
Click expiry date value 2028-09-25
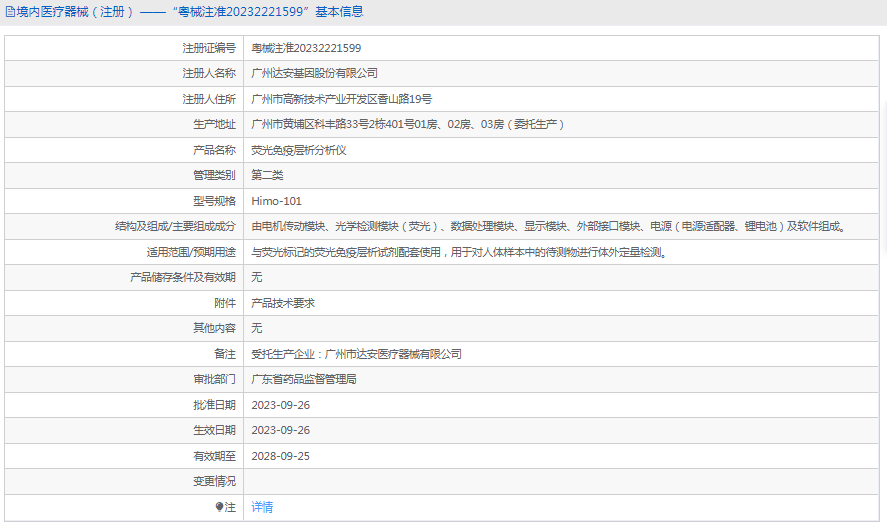pyautogui.click(x=281, y=456)
